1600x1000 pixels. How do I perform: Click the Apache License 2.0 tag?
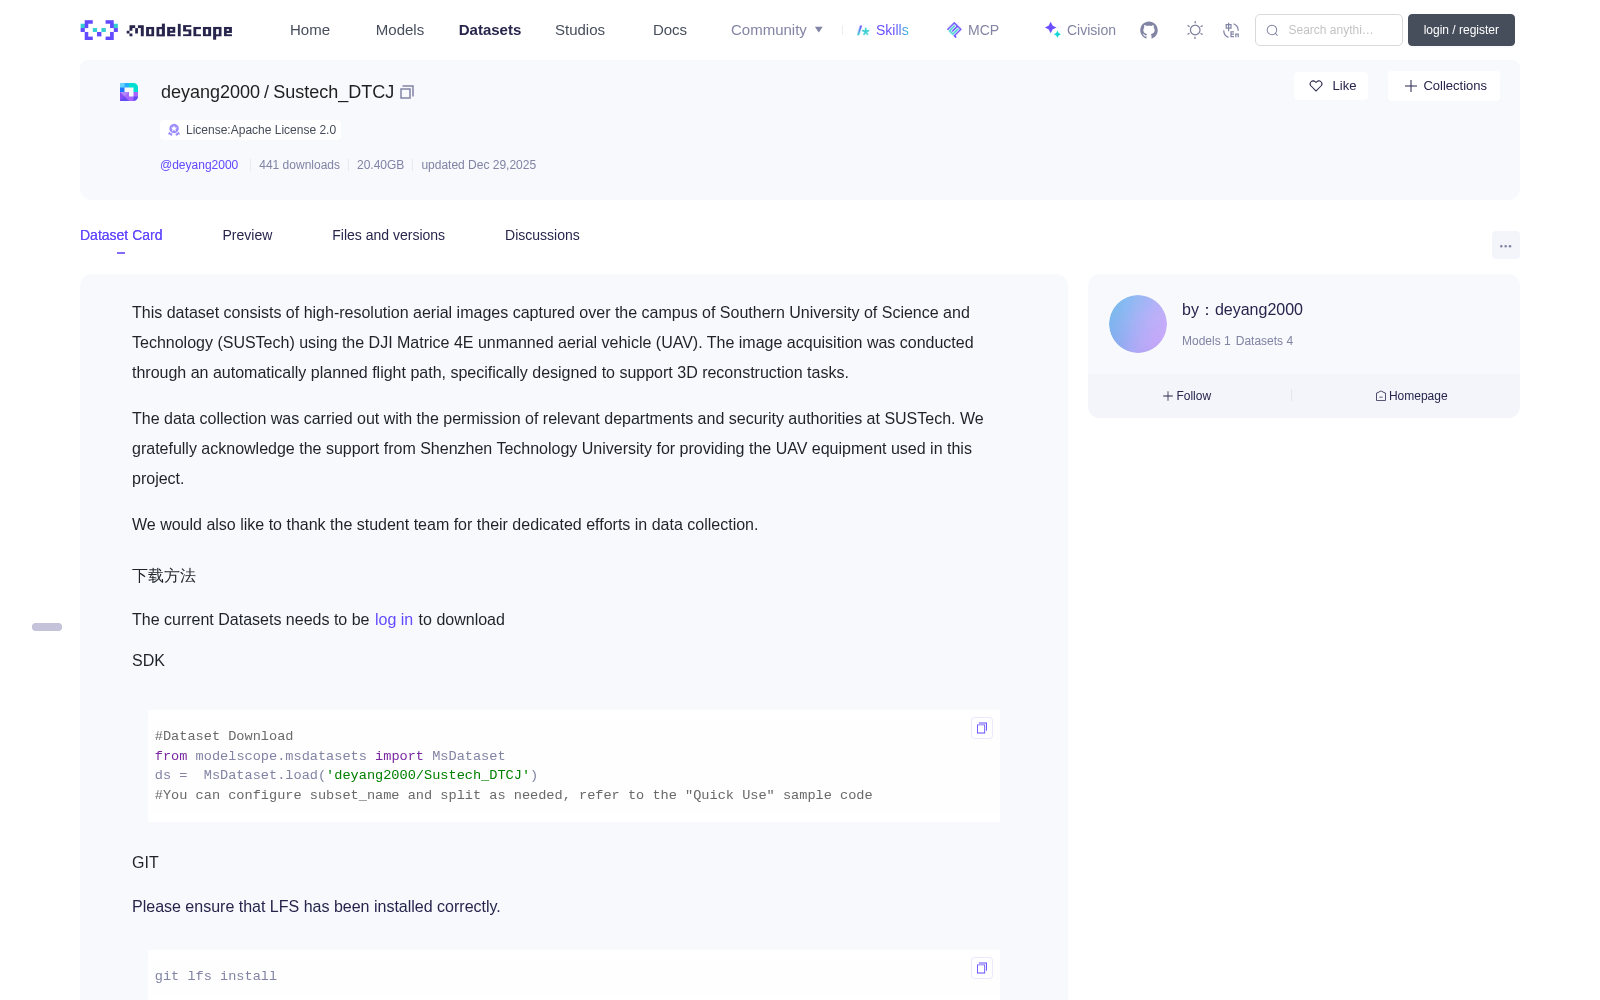click(250, 130)
